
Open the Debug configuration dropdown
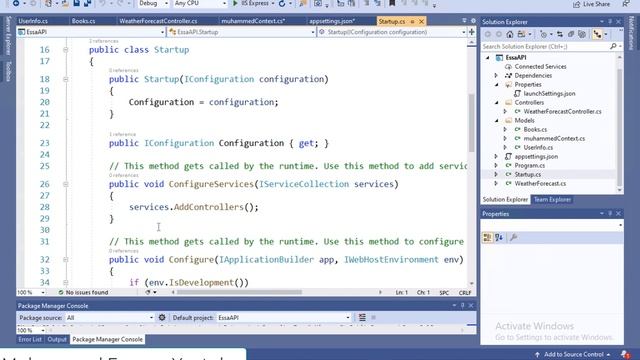(166, 3)
